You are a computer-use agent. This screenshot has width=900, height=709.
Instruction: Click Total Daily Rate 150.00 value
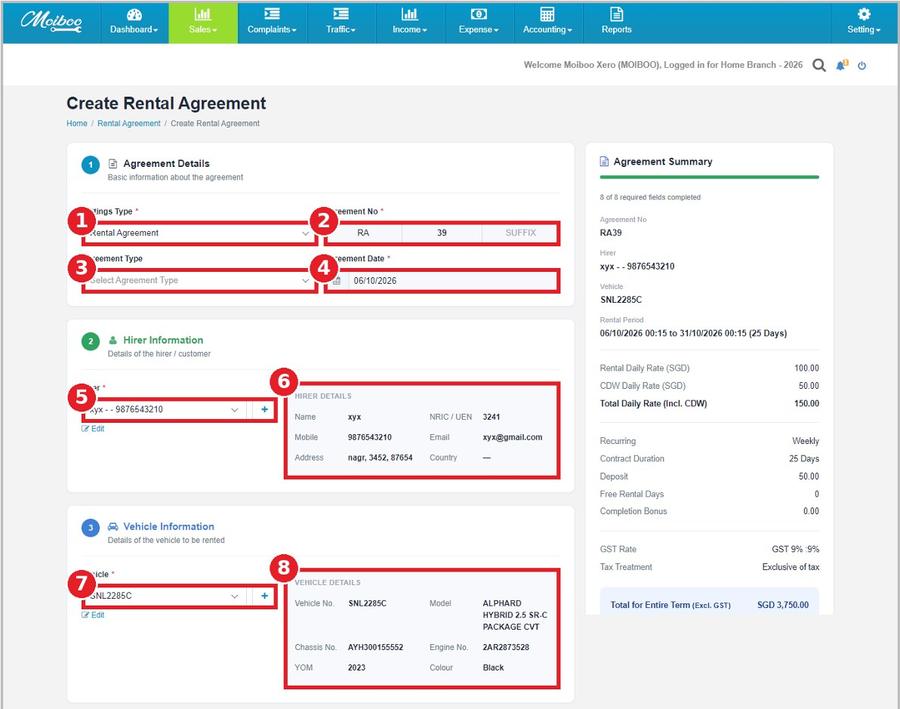click(806, 404)
